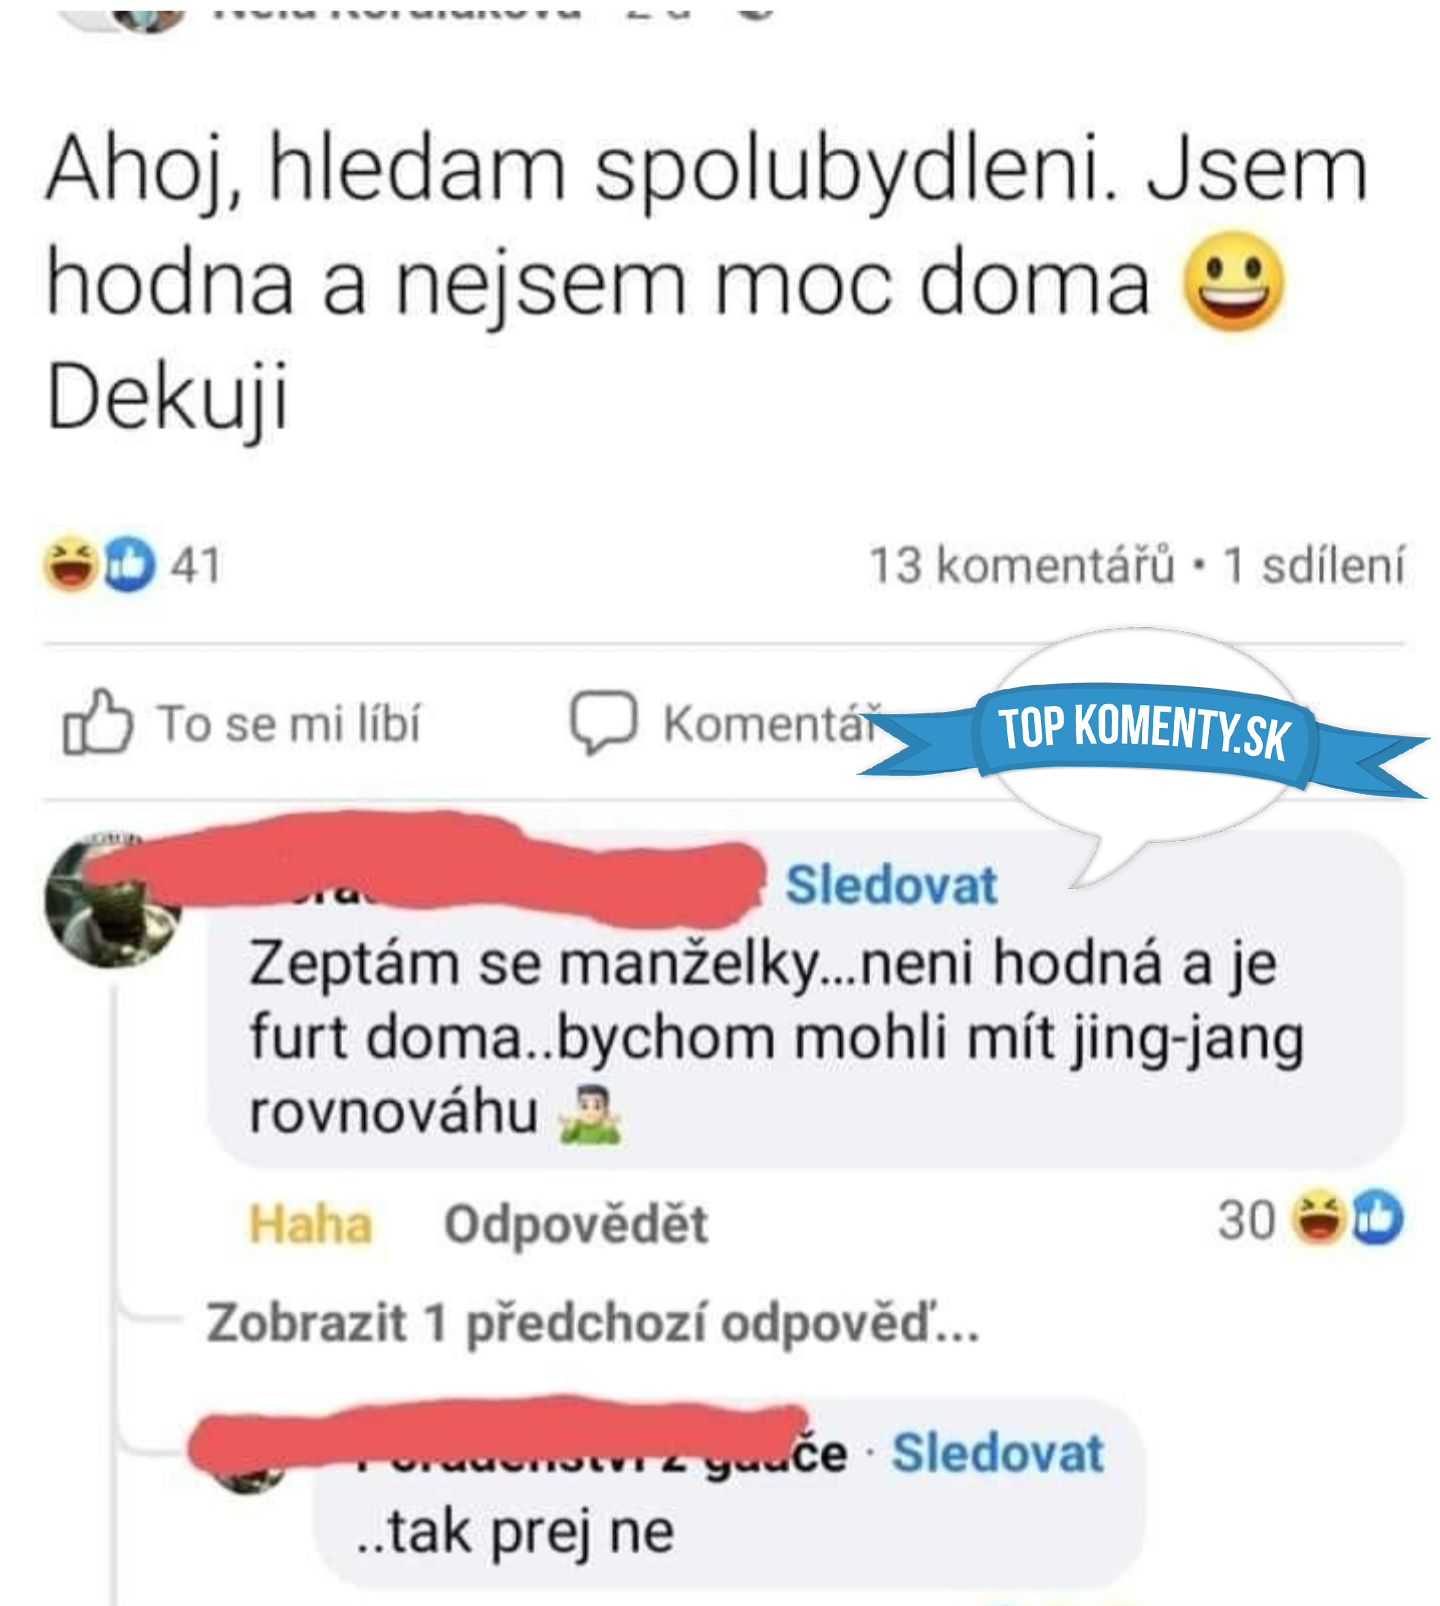Click the shrugging man emoji in the comment

[x=590, y=1113]
